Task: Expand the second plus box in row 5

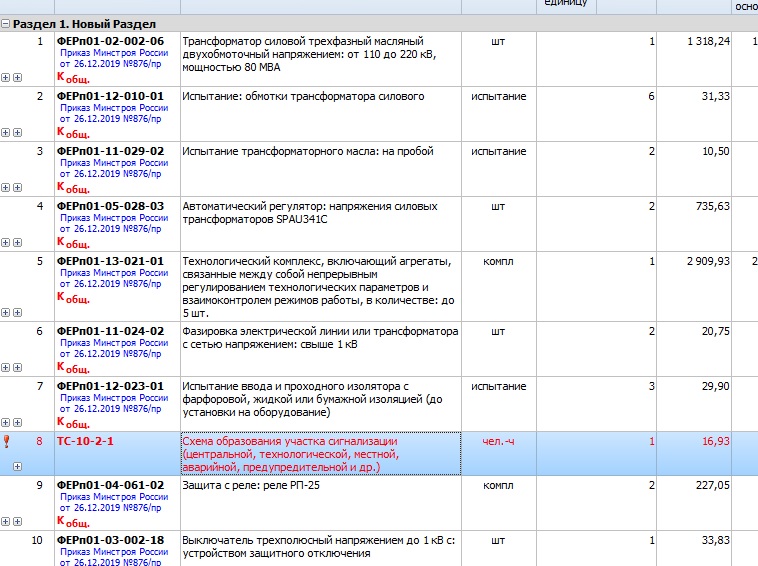Action: pos(17,313)
